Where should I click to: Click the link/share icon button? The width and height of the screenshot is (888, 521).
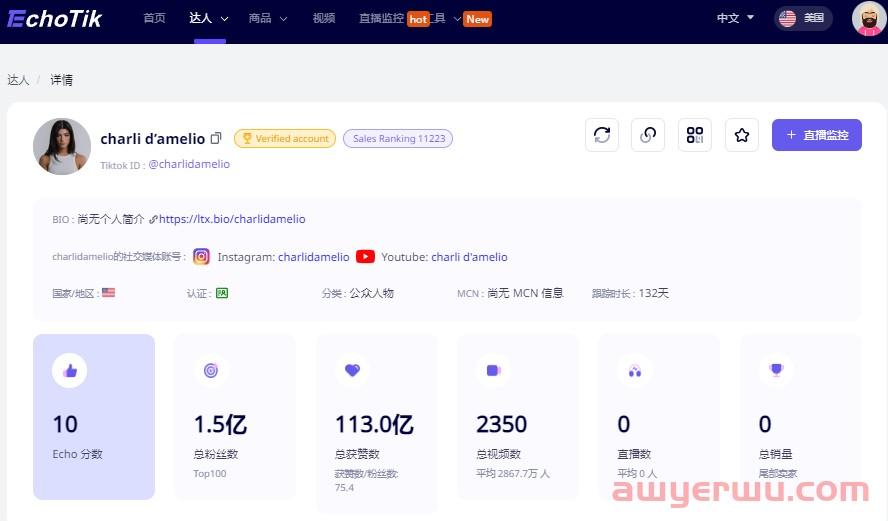(648, 135)
